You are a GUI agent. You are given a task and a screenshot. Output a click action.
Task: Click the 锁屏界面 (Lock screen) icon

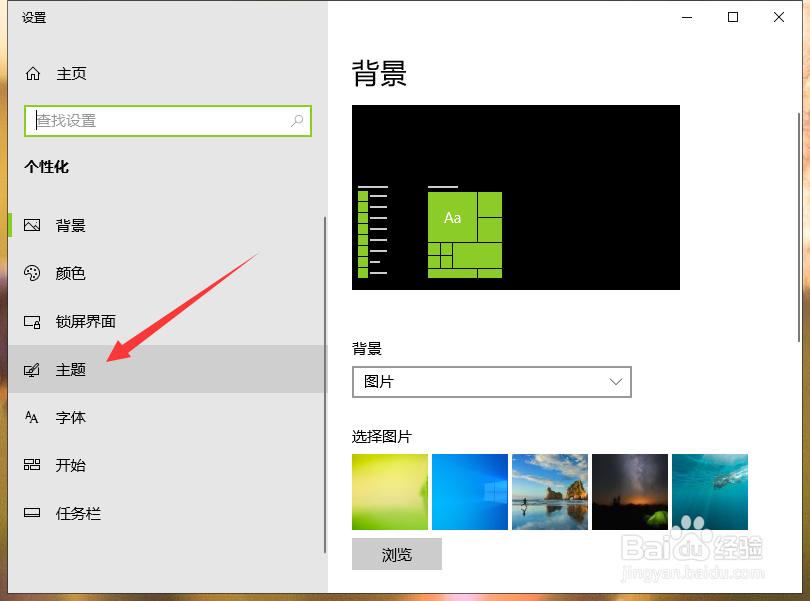tap(31, 321)
